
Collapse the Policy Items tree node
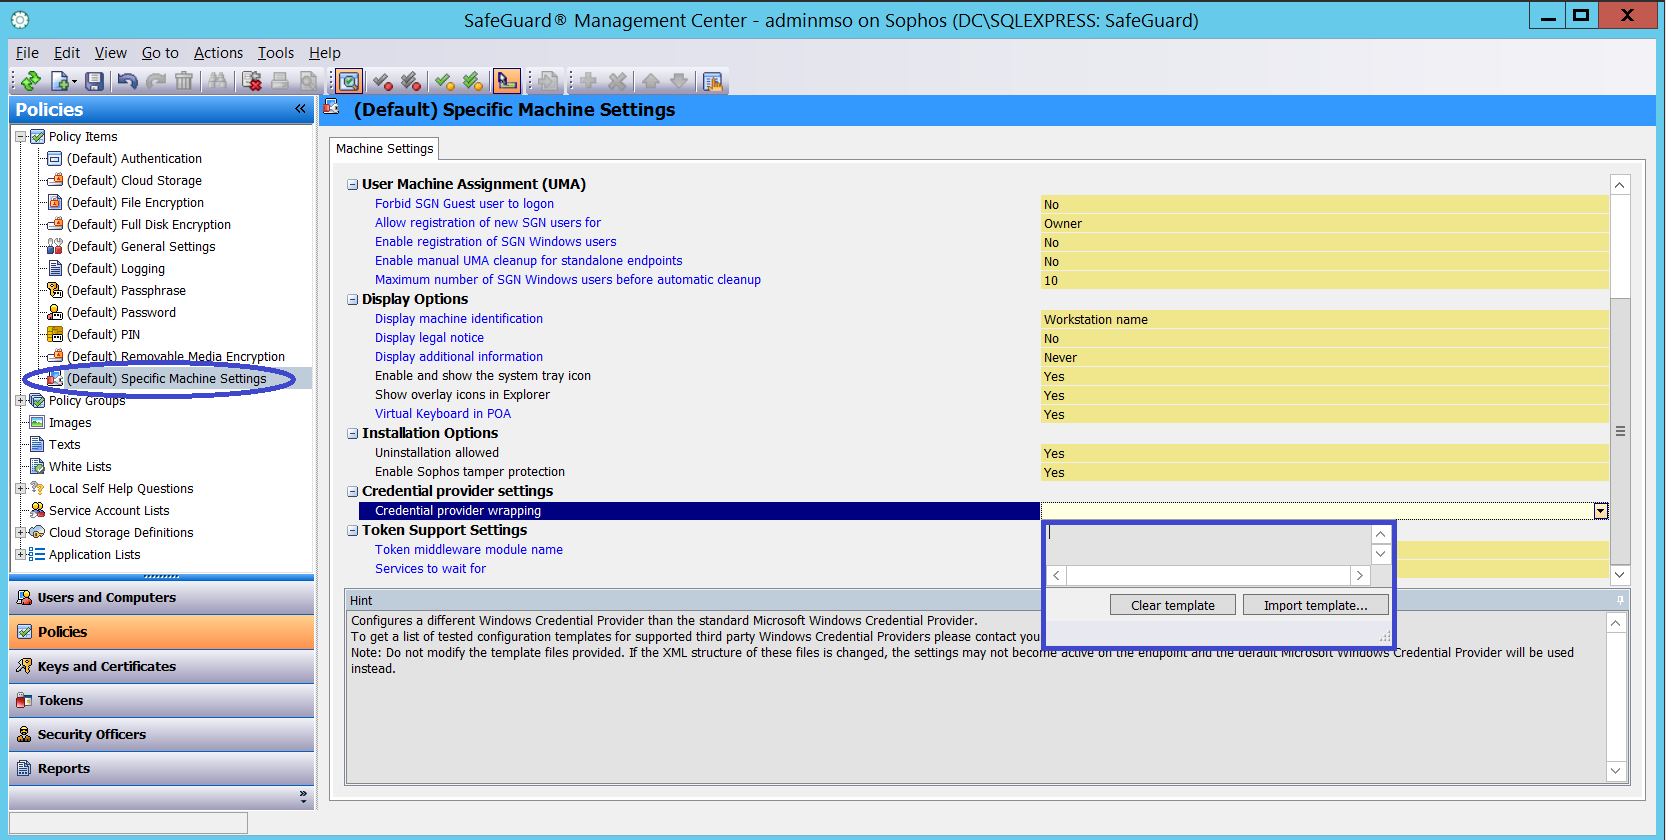(x=21, y=137)
